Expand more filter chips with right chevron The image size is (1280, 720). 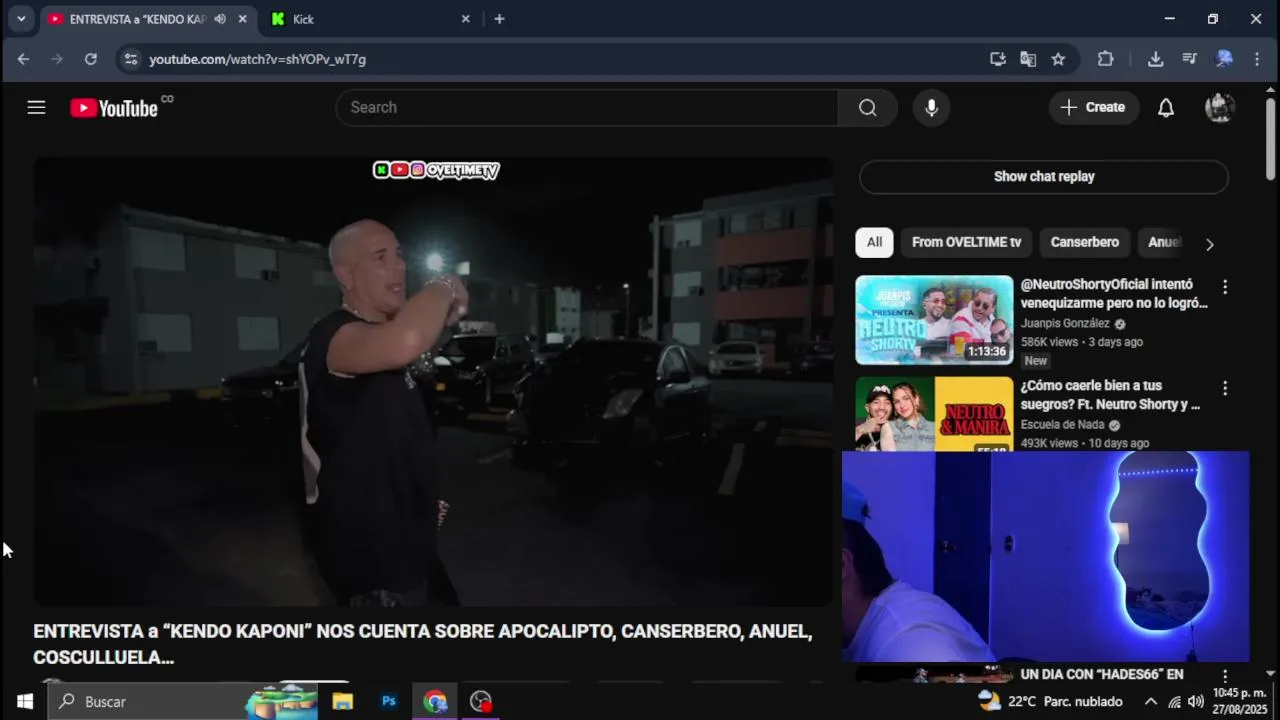[1209, 244]
